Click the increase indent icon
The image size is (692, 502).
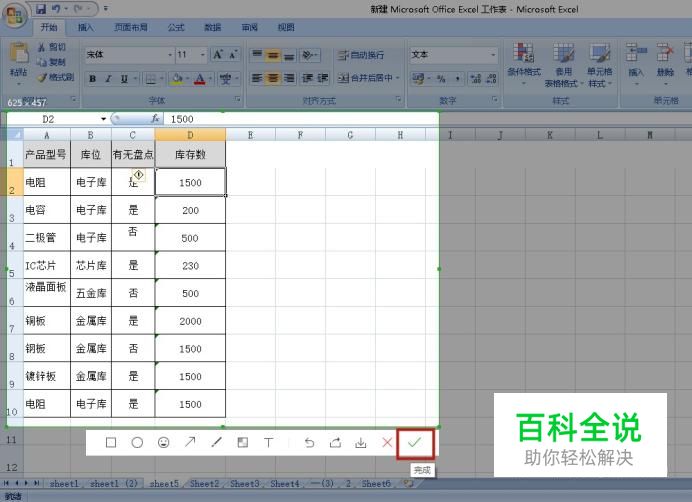coord(323,78)
